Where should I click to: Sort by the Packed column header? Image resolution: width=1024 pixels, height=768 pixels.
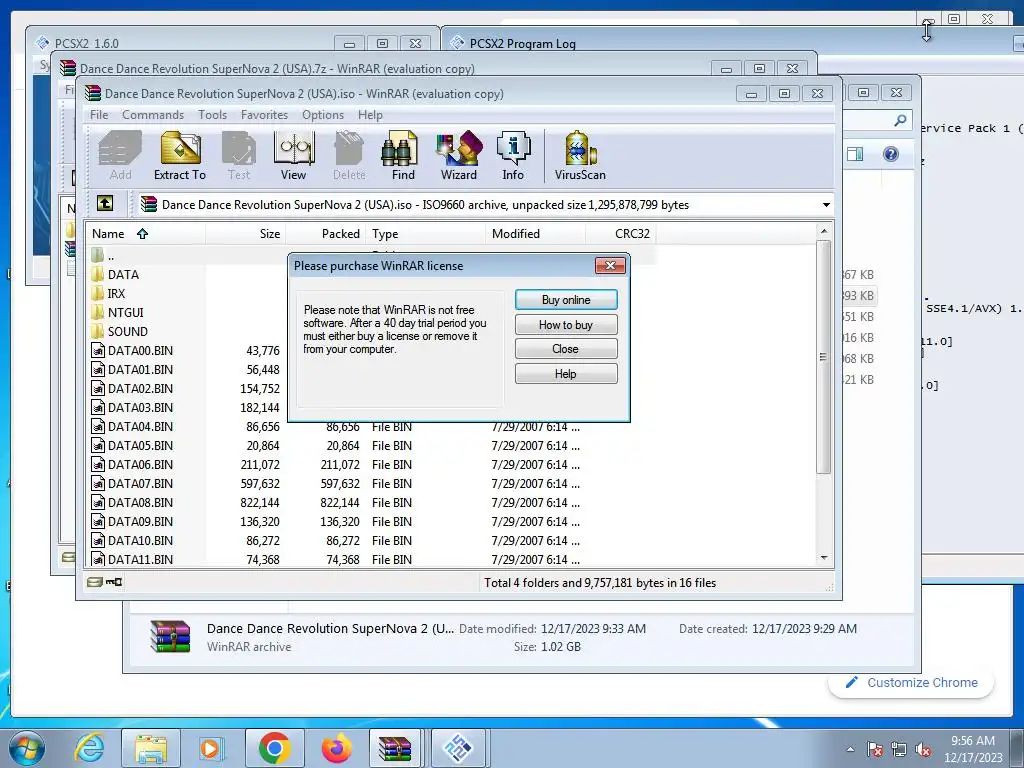coord(327,234)
